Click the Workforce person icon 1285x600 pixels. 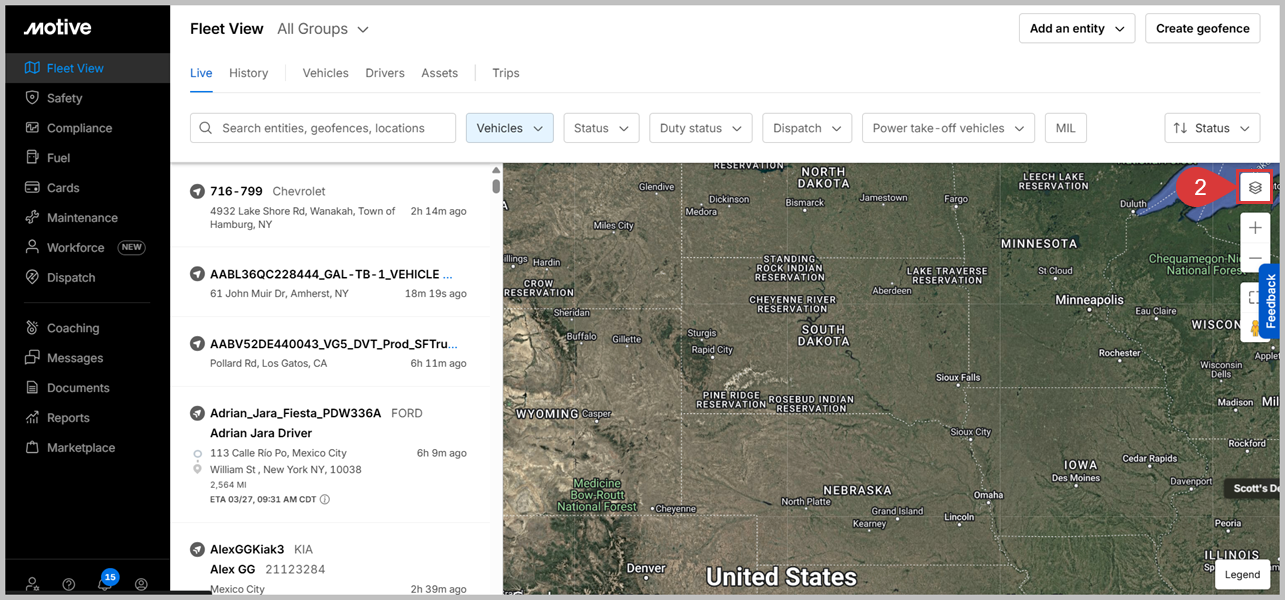(x=32, y=247)
